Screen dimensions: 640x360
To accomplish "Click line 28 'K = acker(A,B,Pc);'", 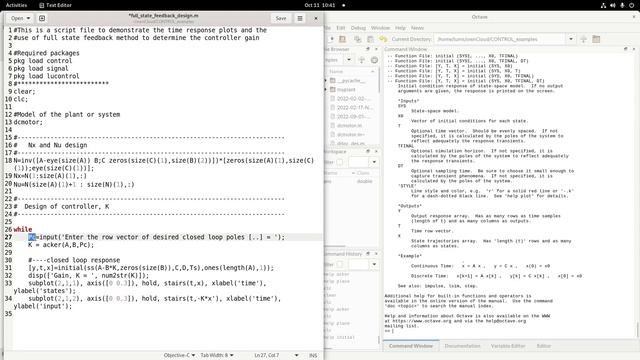I will click(61, 245).
